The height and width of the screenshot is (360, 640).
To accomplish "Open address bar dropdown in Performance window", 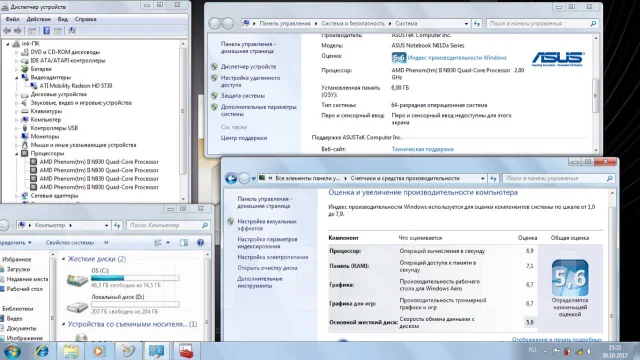I will point(482,178).
